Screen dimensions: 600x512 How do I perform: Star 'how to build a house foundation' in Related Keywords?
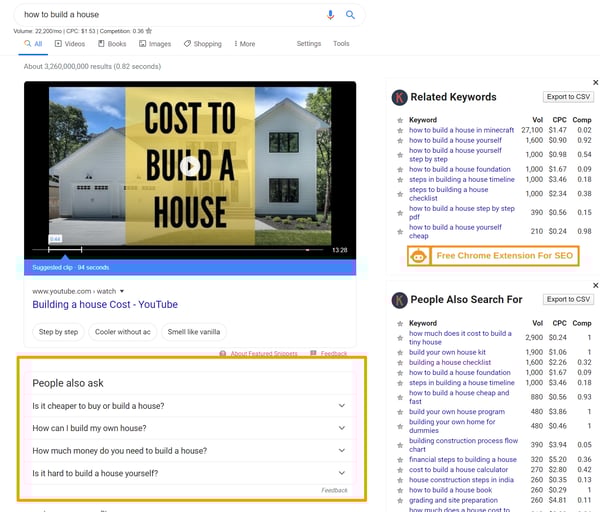[400, 170]
